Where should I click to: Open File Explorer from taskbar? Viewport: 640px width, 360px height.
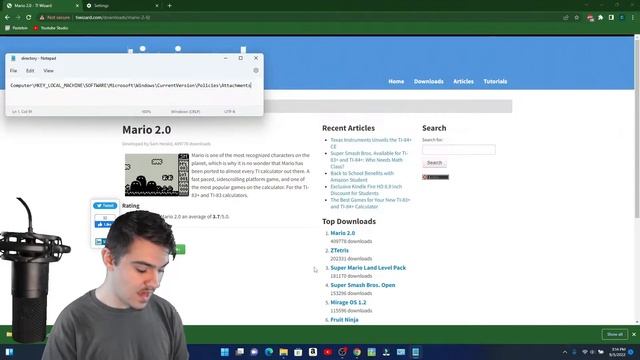[x=283, y=352]
